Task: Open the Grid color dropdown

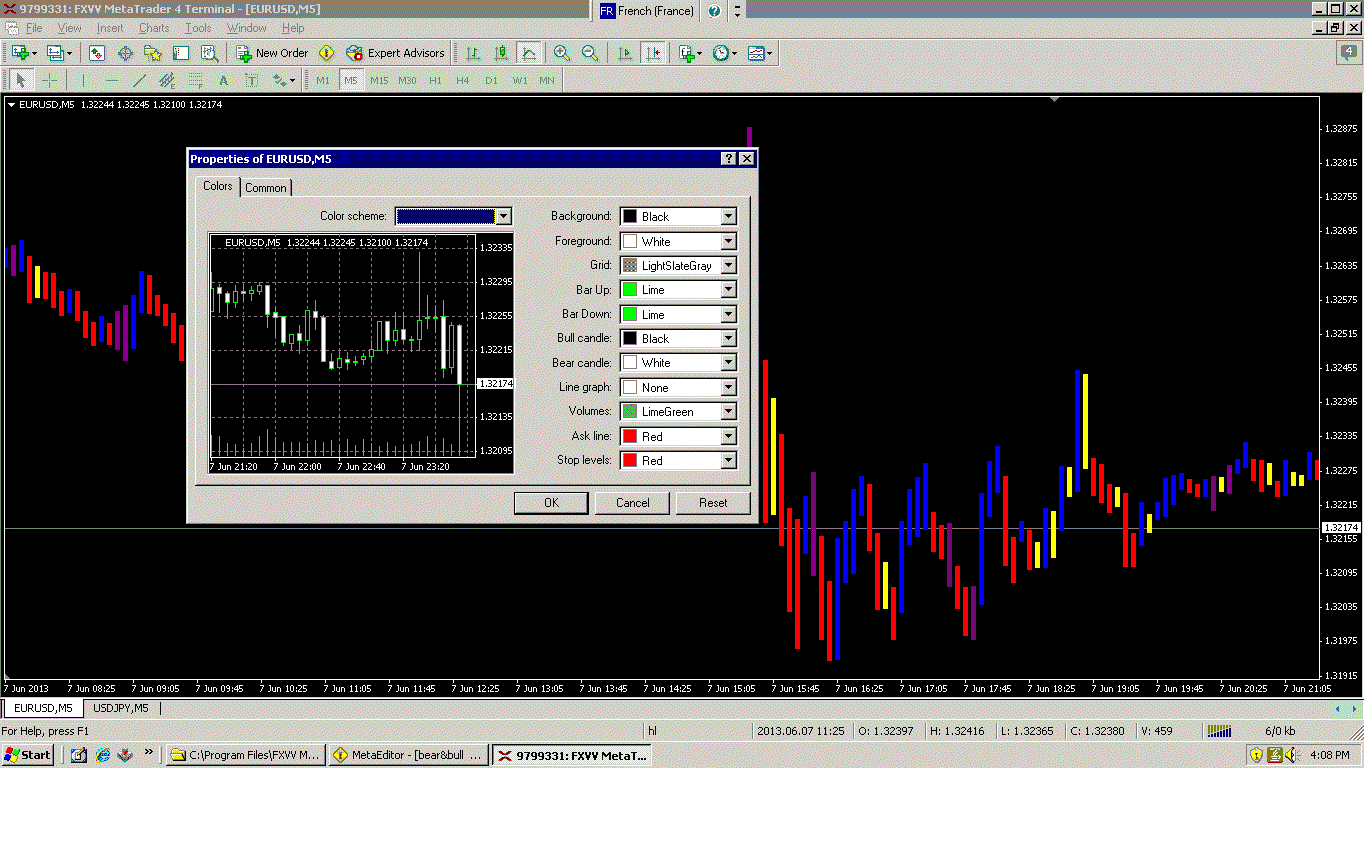Action: click(x=728, y=265)
